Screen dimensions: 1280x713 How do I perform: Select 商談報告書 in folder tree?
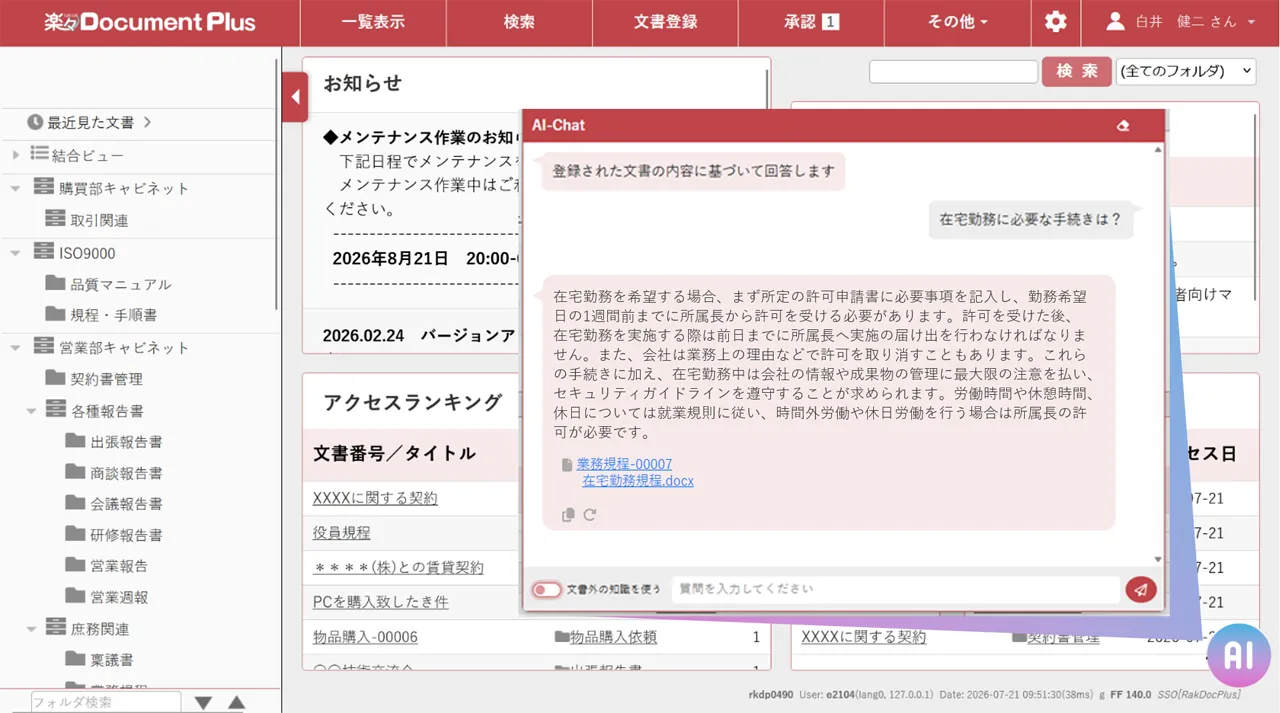coord(126,473)
